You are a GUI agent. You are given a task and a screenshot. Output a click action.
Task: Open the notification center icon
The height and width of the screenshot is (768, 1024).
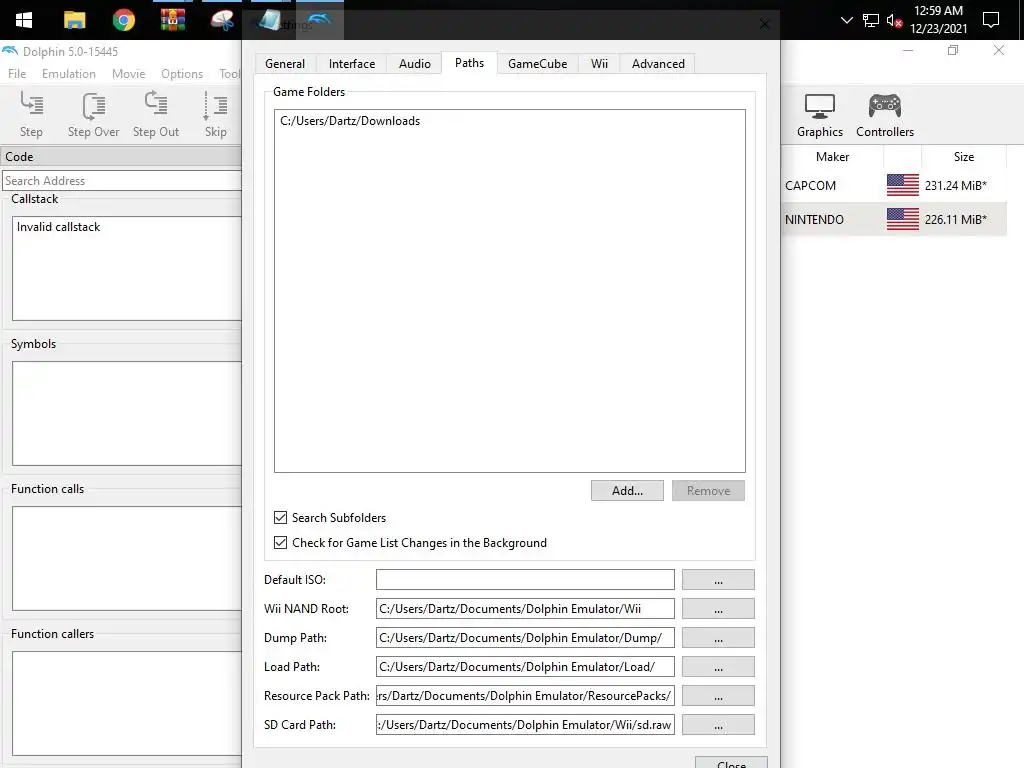click(x=991, y=20)
